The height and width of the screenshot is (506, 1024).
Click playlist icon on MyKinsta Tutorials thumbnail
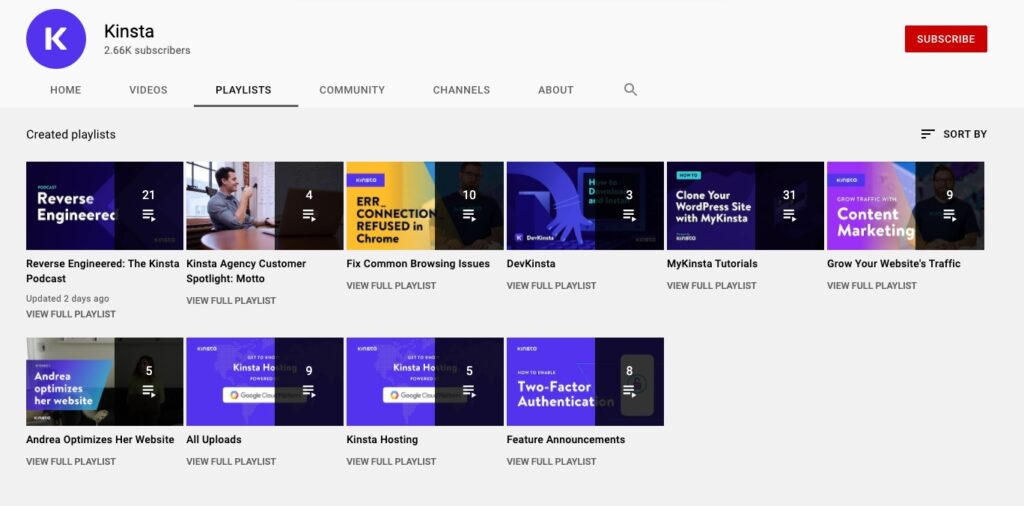coord(789,215)
